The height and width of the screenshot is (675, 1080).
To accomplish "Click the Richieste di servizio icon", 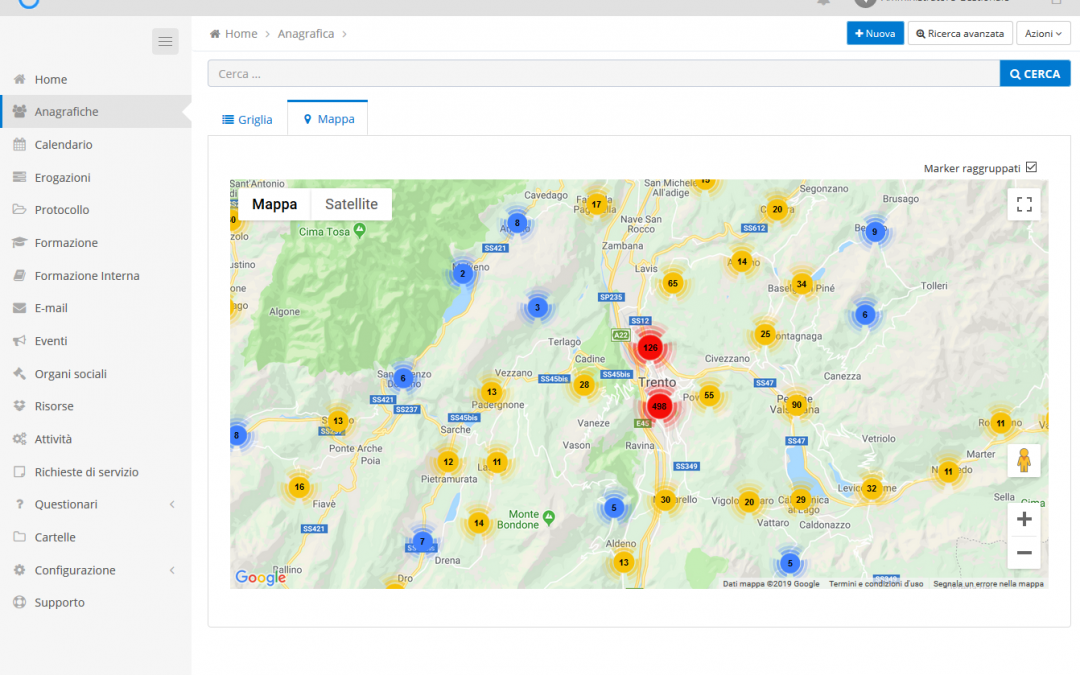I will (x=19, y=472).
